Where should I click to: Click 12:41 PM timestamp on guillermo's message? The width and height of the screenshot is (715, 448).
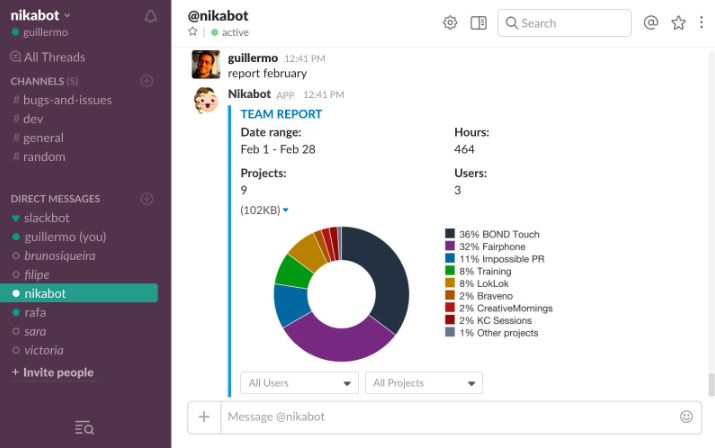(305, 58)
